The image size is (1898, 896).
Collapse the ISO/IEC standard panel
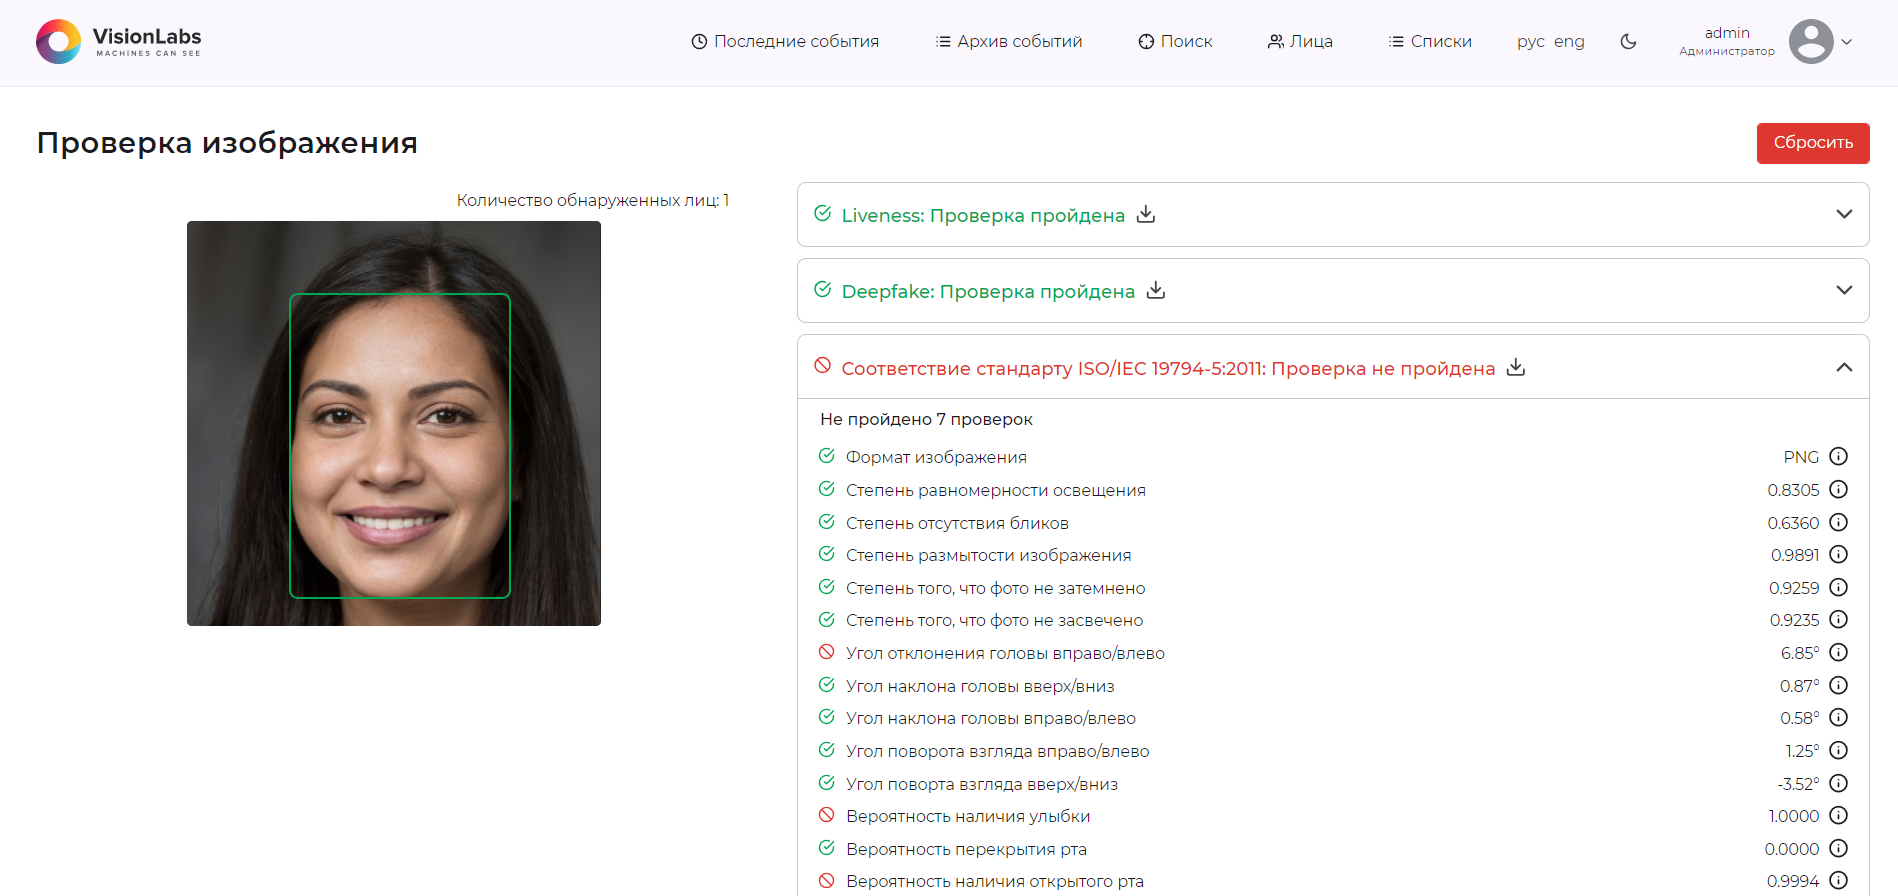coord(1844,367)
